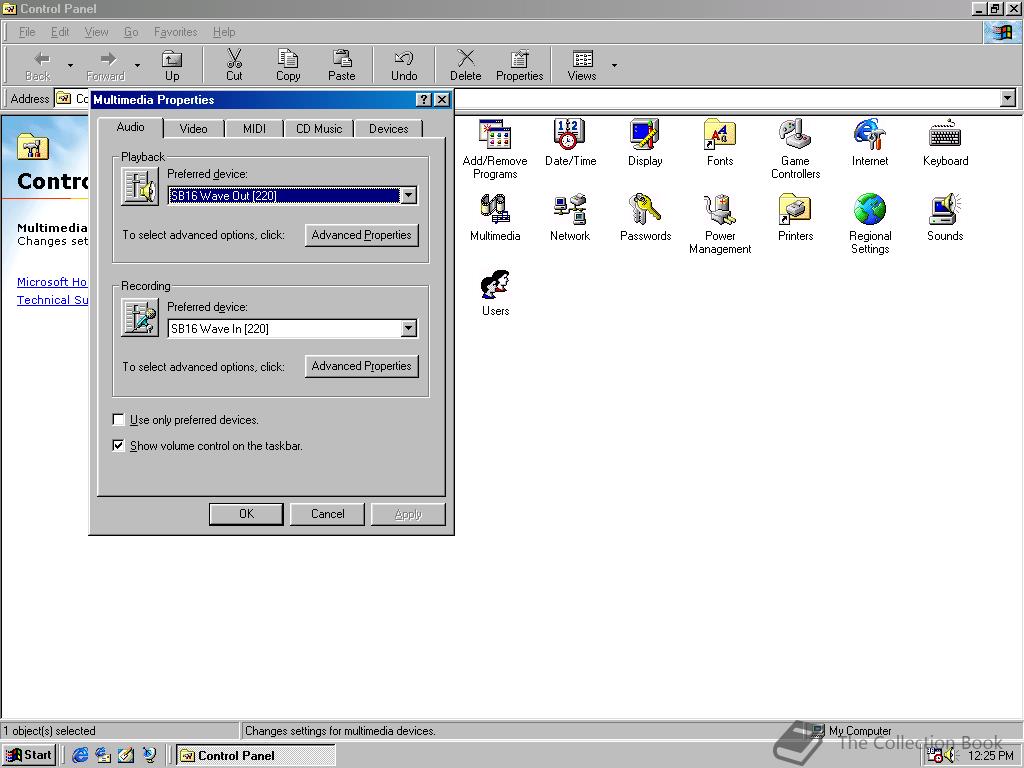
Task: Click the Control Panel taskbar button
Action: [256, 756]
